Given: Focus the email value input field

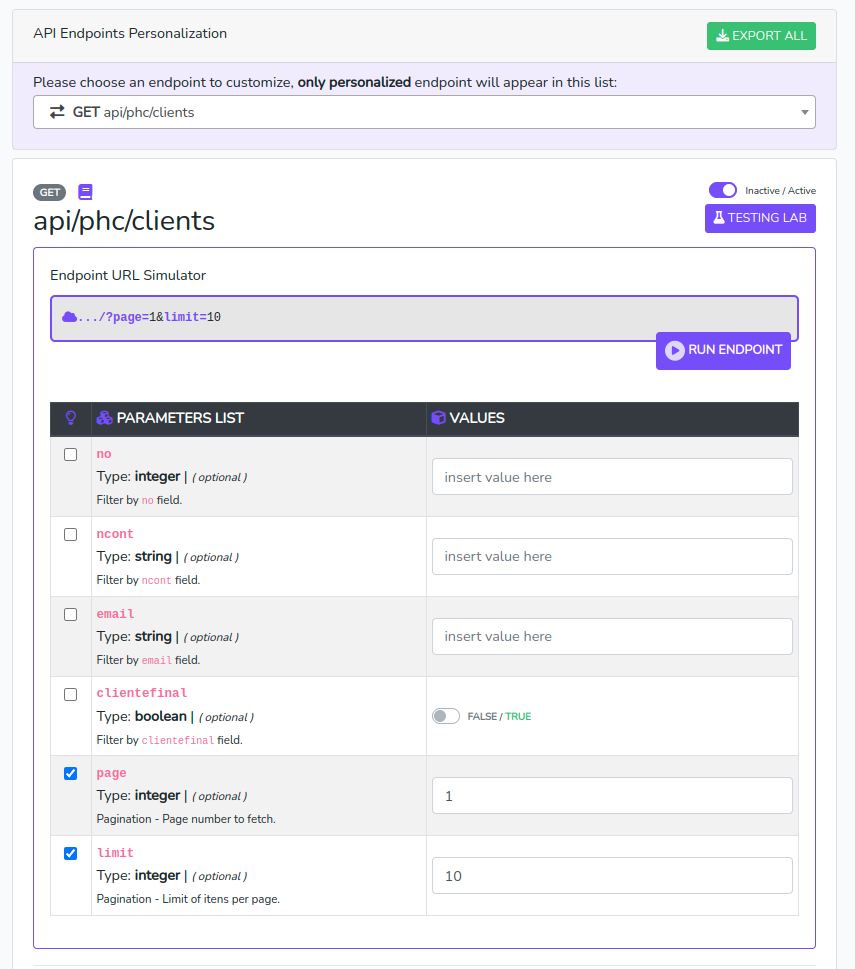Looking at the screenshot, I should coord(612,636).
